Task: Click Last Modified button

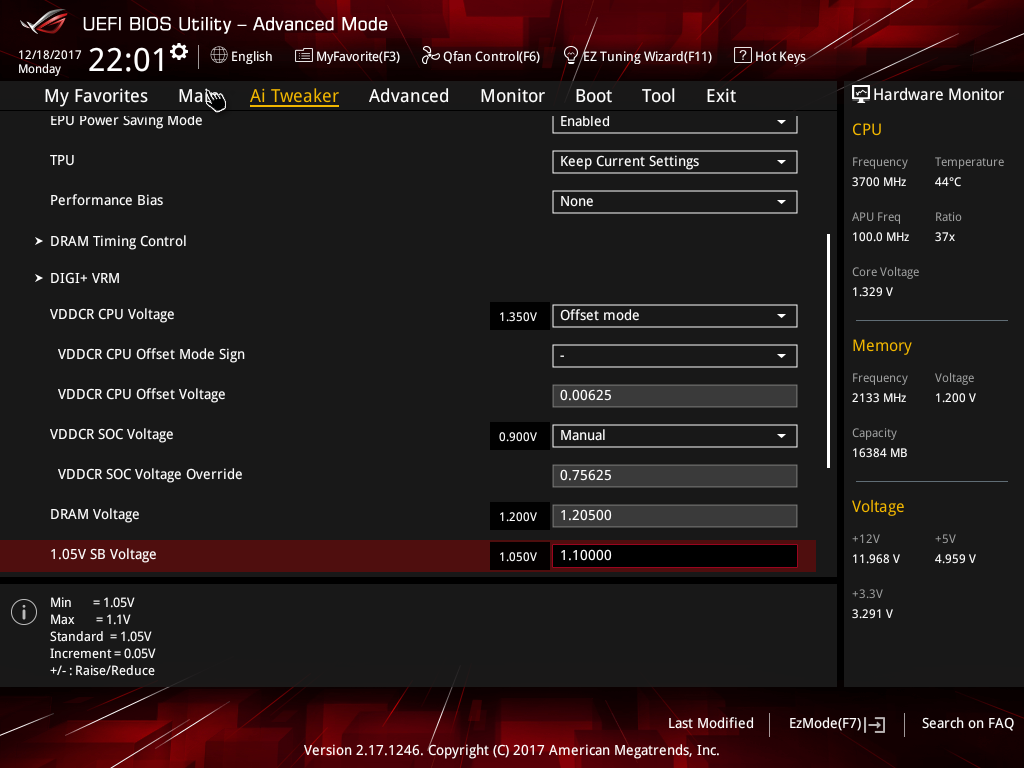Action: pyautogui.click(x=711, y=723)
